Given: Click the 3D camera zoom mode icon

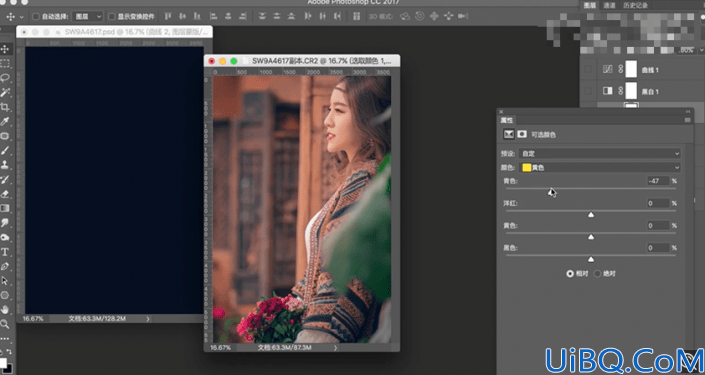Looking at the screenshot, I should tap(463, 17).
